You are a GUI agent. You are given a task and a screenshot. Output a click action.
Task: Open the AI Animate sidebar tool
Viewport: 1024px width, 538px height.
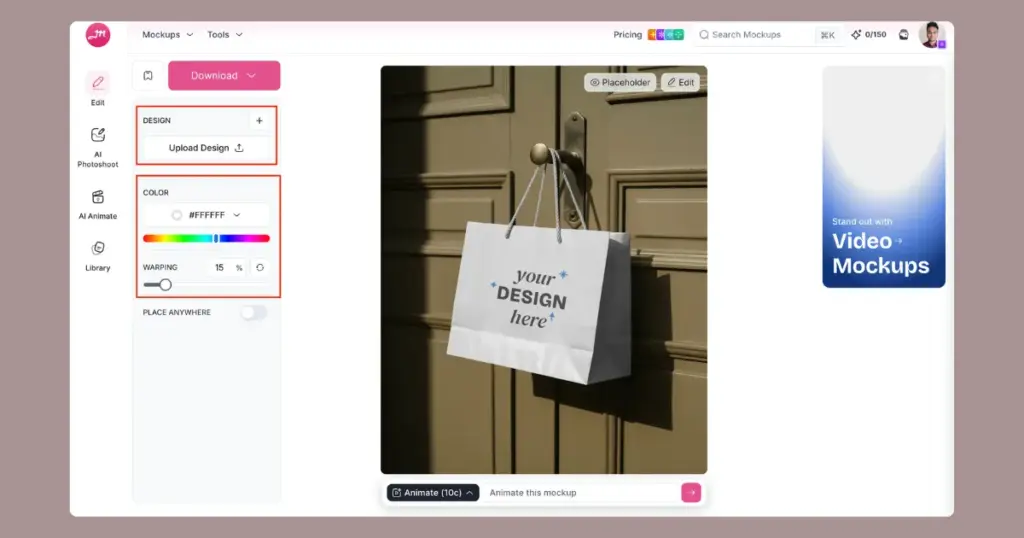98,204
